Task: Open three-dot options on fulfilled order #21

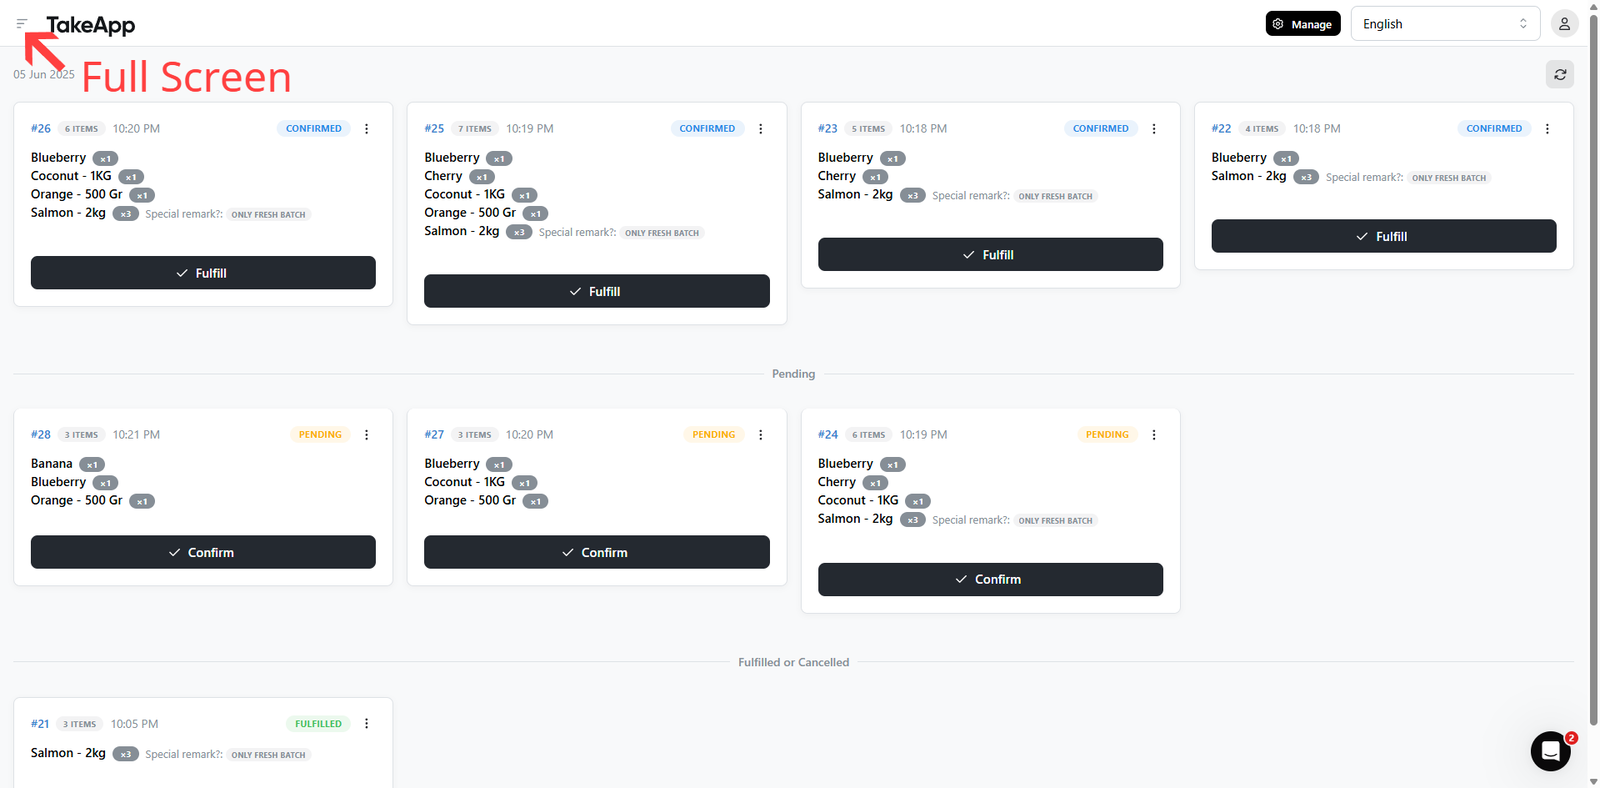Action: click(x=367, y=724)
